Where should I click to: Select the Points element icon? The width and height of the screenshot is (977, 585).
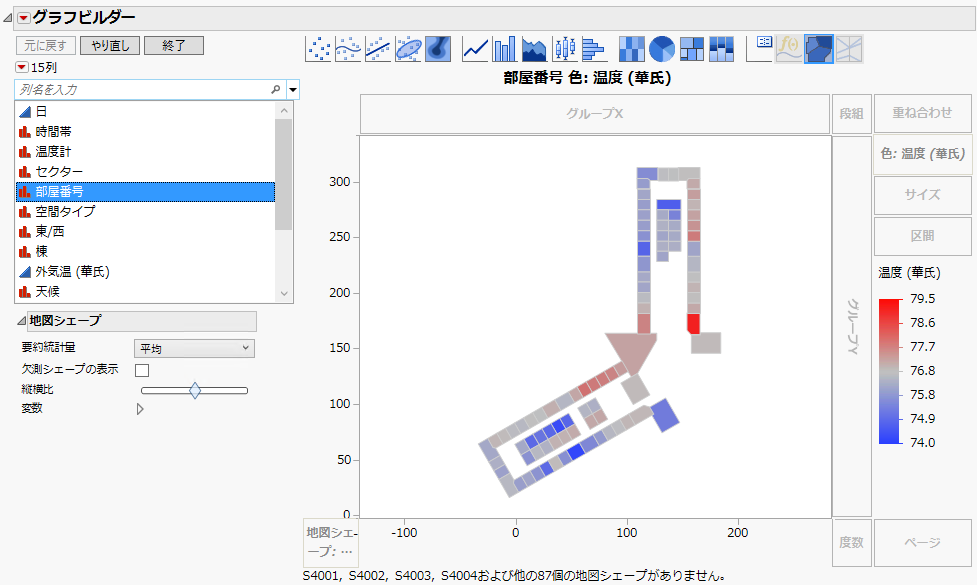[318, 49]
